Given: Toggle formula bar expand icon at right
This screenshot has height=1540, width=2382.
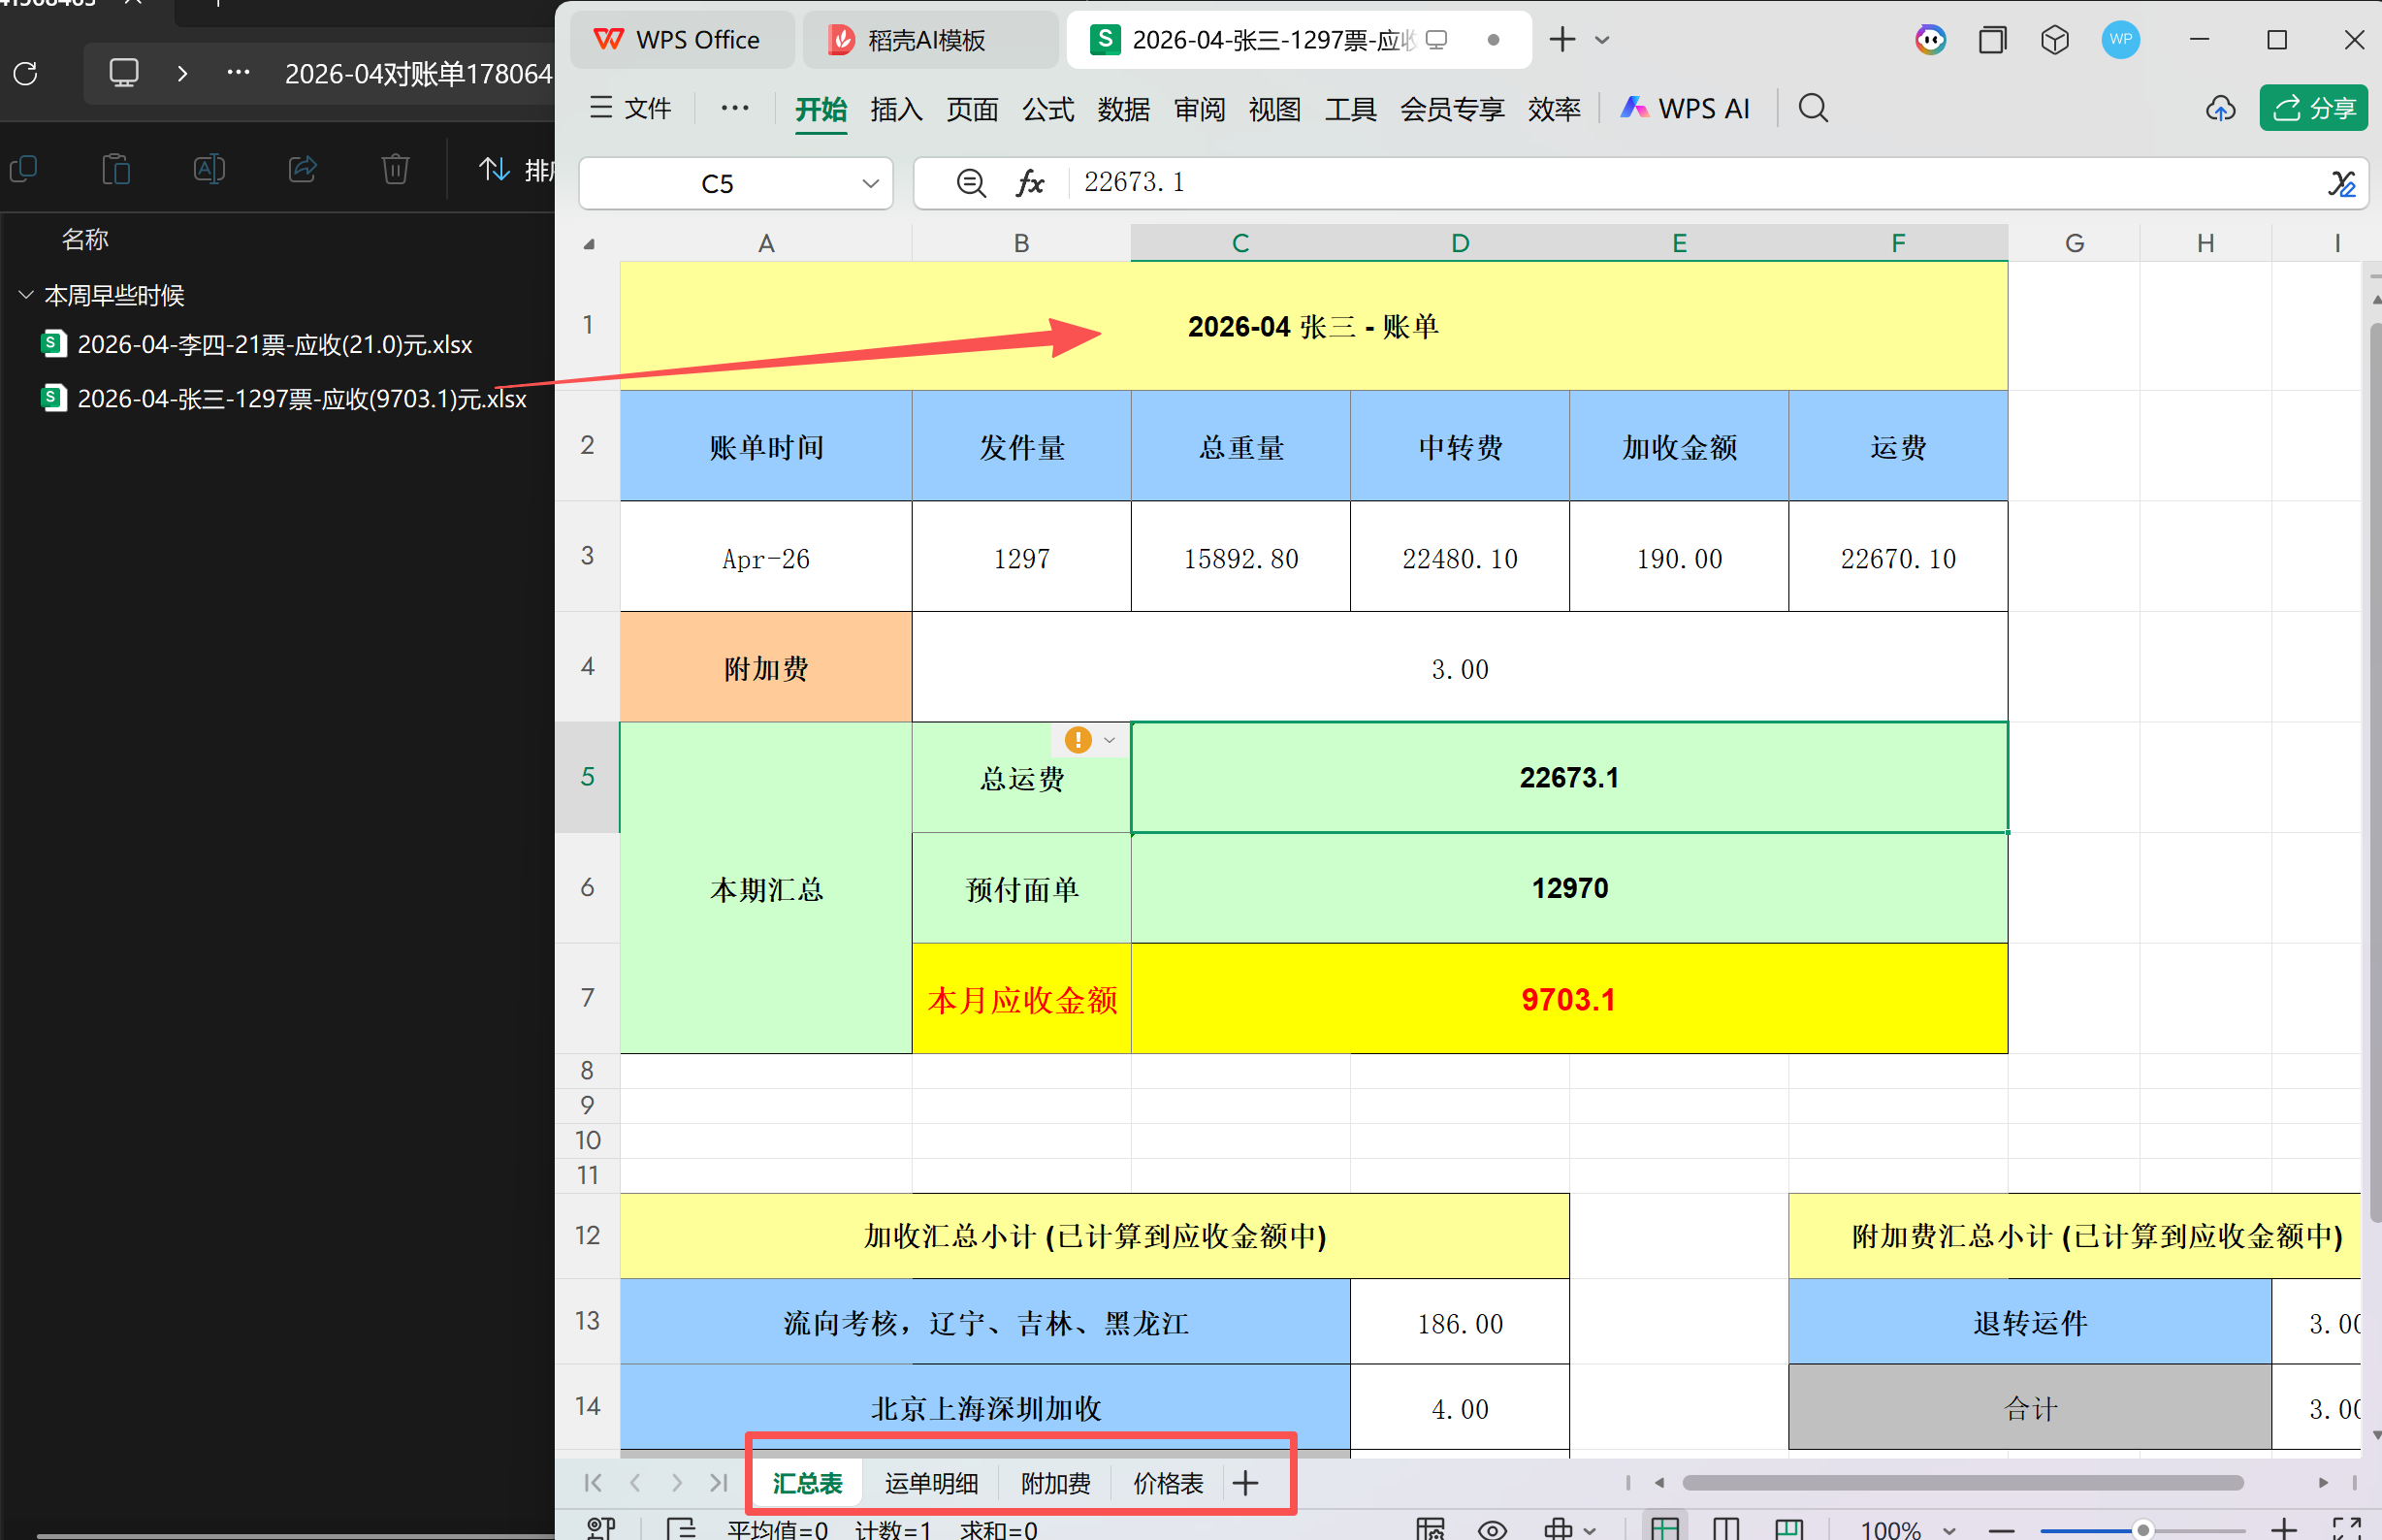Looking at the screenshot, I should pyautogui.click(x=2342, y=183).
